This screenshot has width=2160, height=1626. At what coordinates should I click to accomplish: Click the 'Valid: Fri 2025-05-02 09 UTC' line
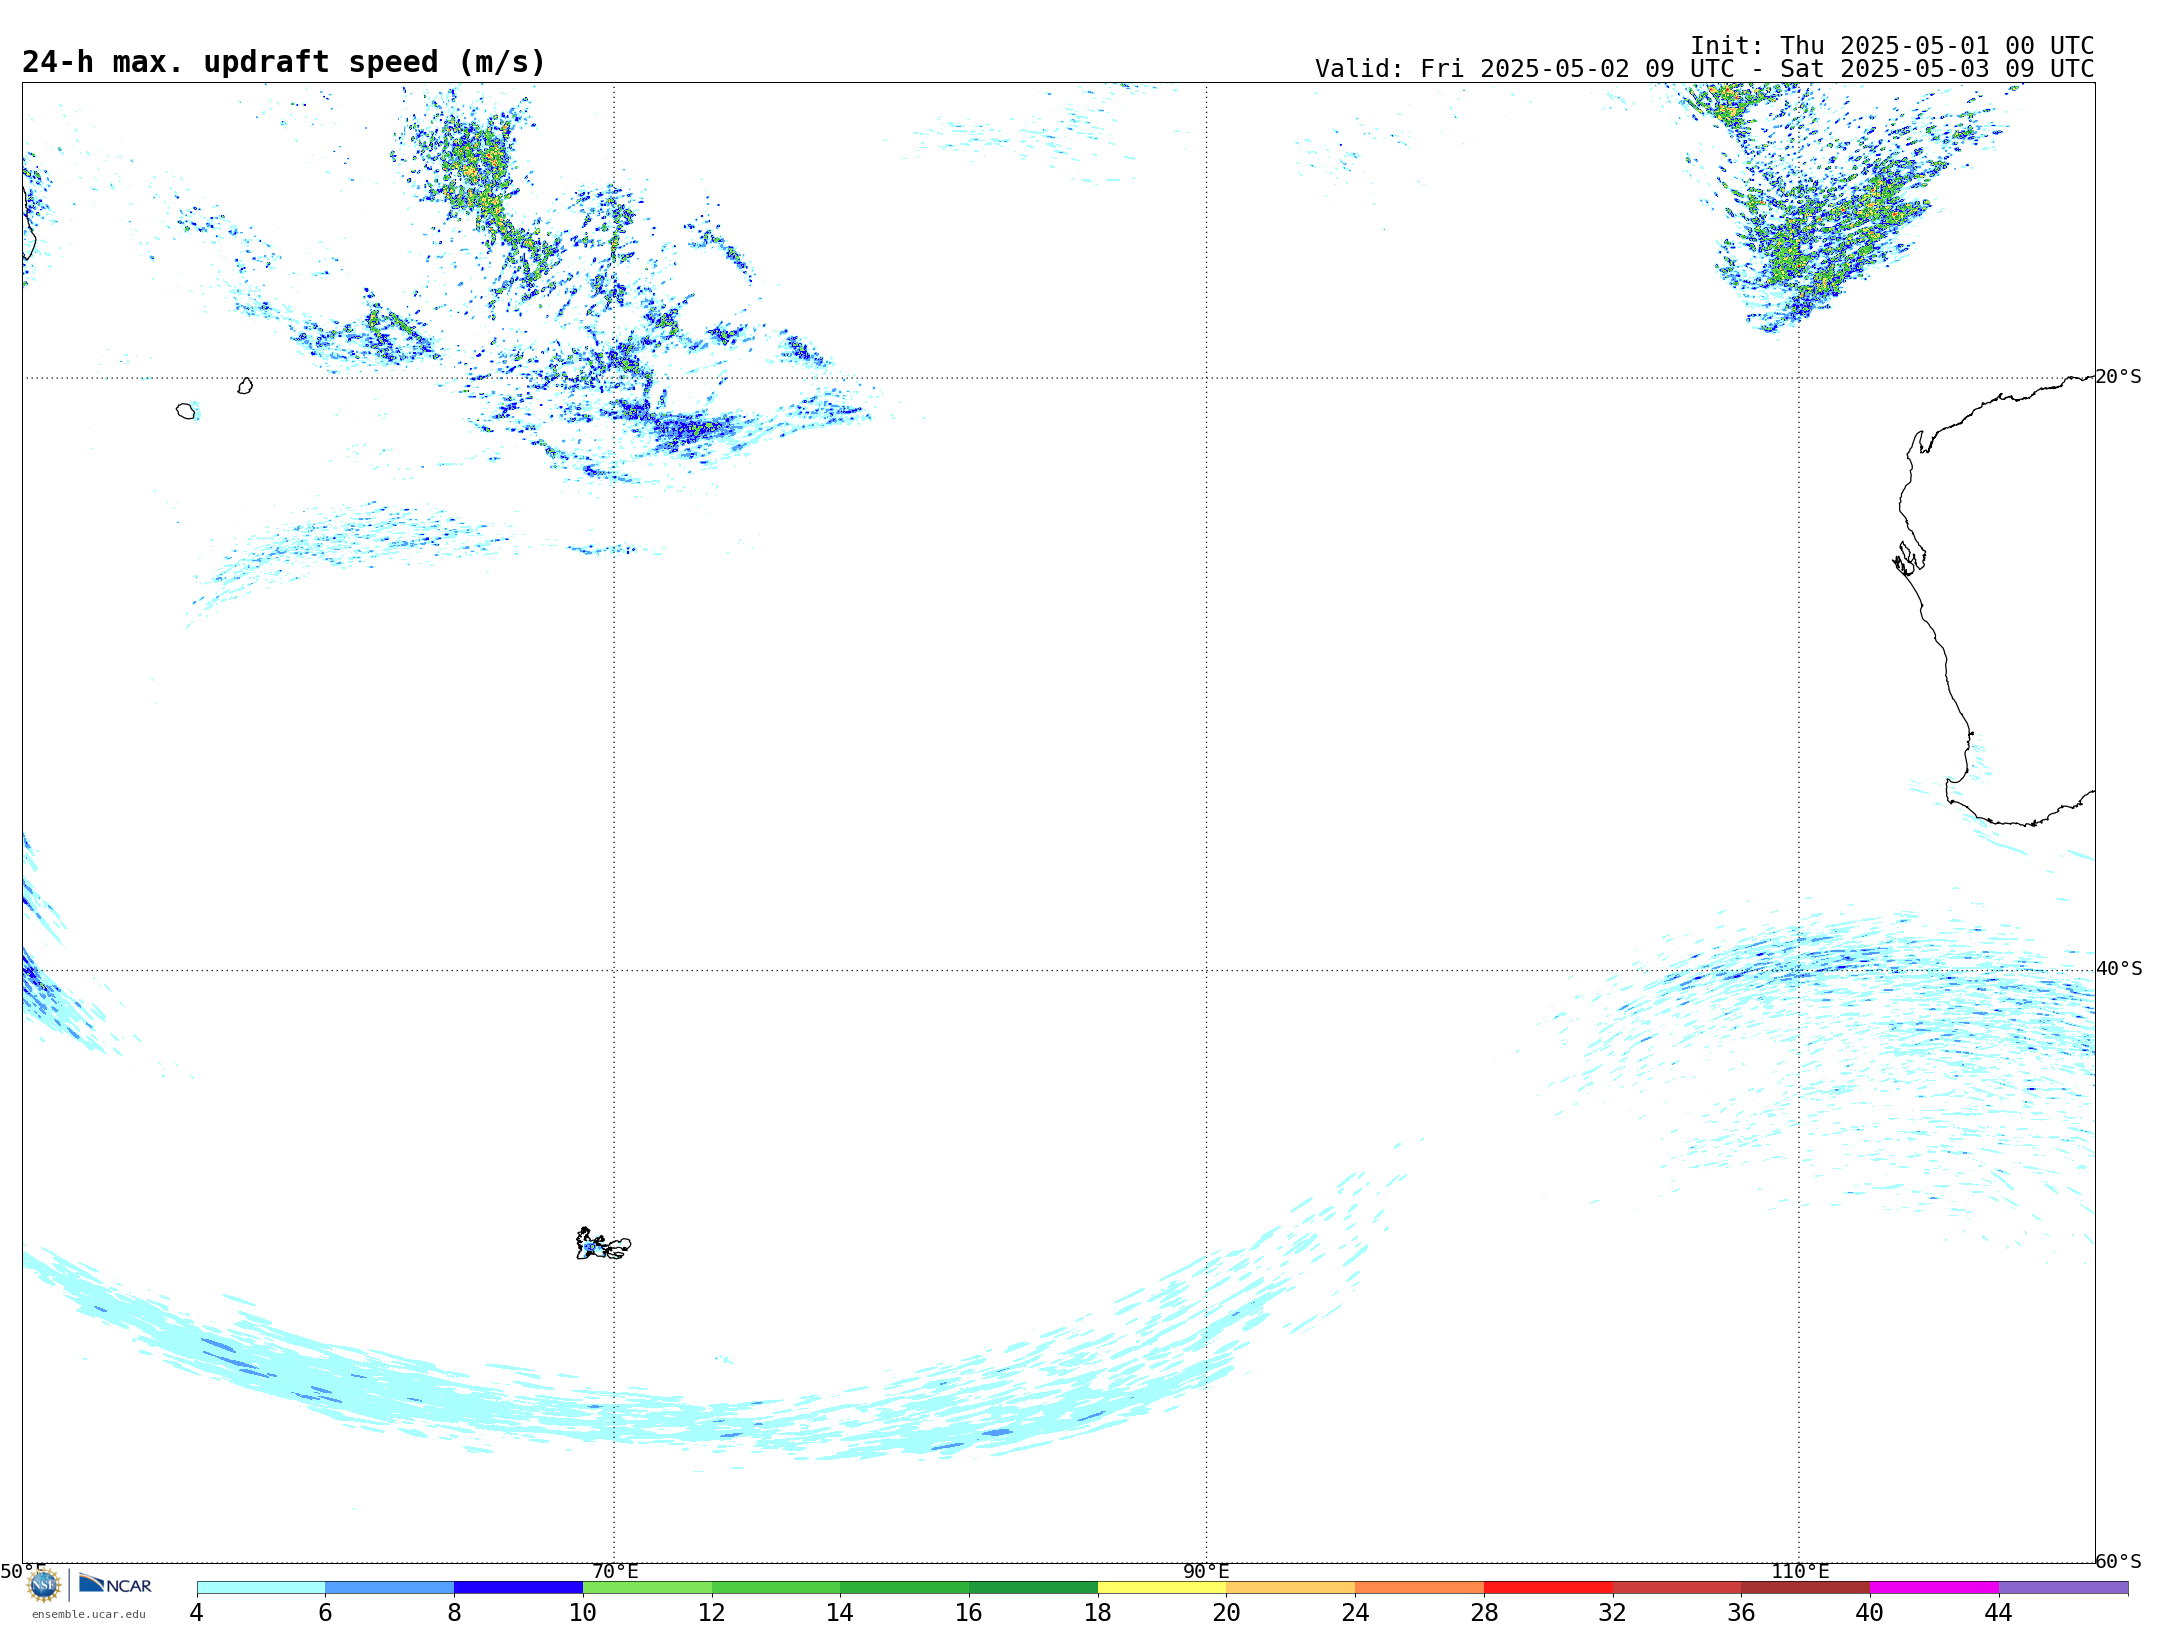pyautogui.click(x=1704, y=69)
